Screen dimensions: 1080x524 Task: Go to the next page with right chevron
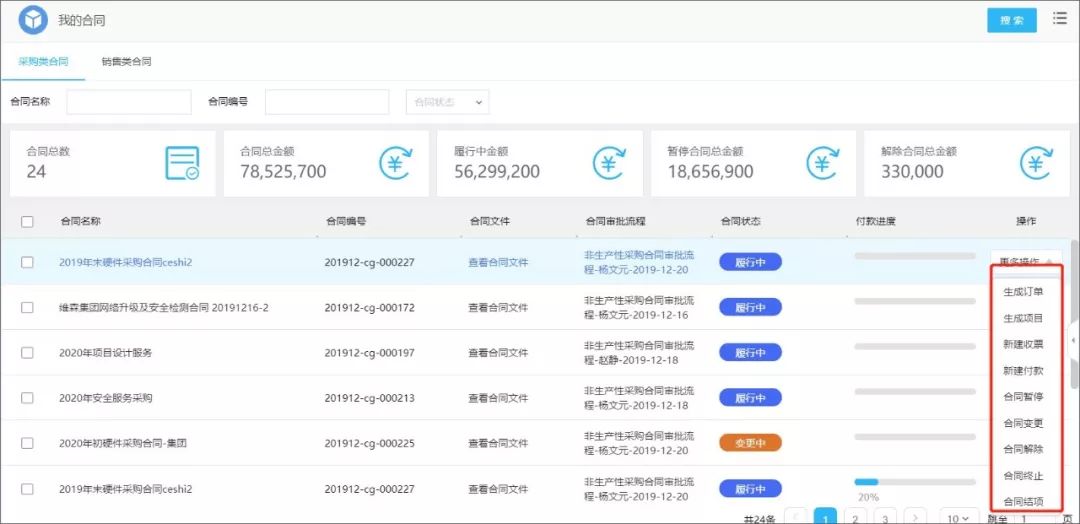point(915,518)
